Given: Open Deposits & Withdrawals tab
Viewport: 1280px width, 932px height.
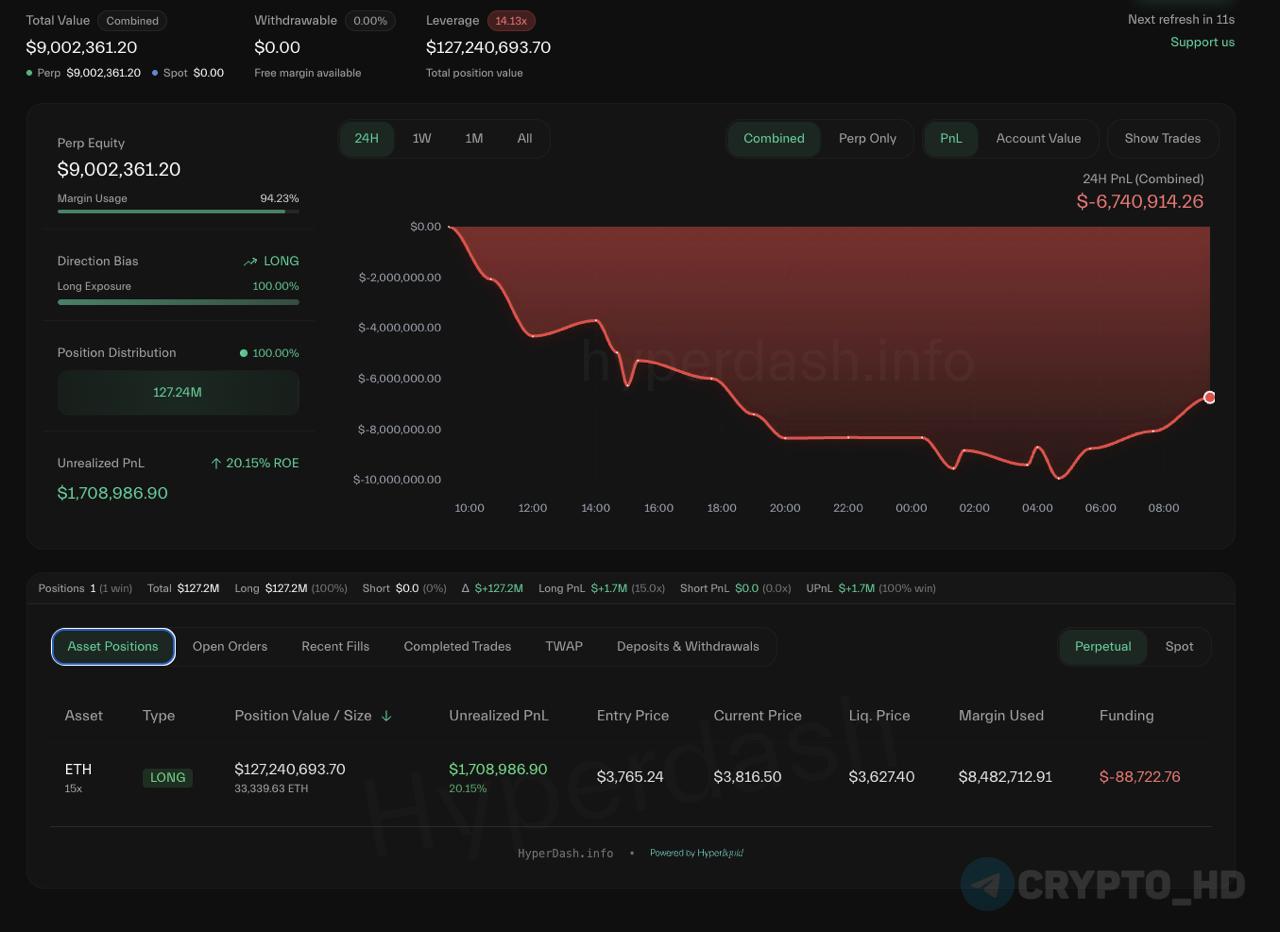Looking at the screenshot, I should point(688,646).
